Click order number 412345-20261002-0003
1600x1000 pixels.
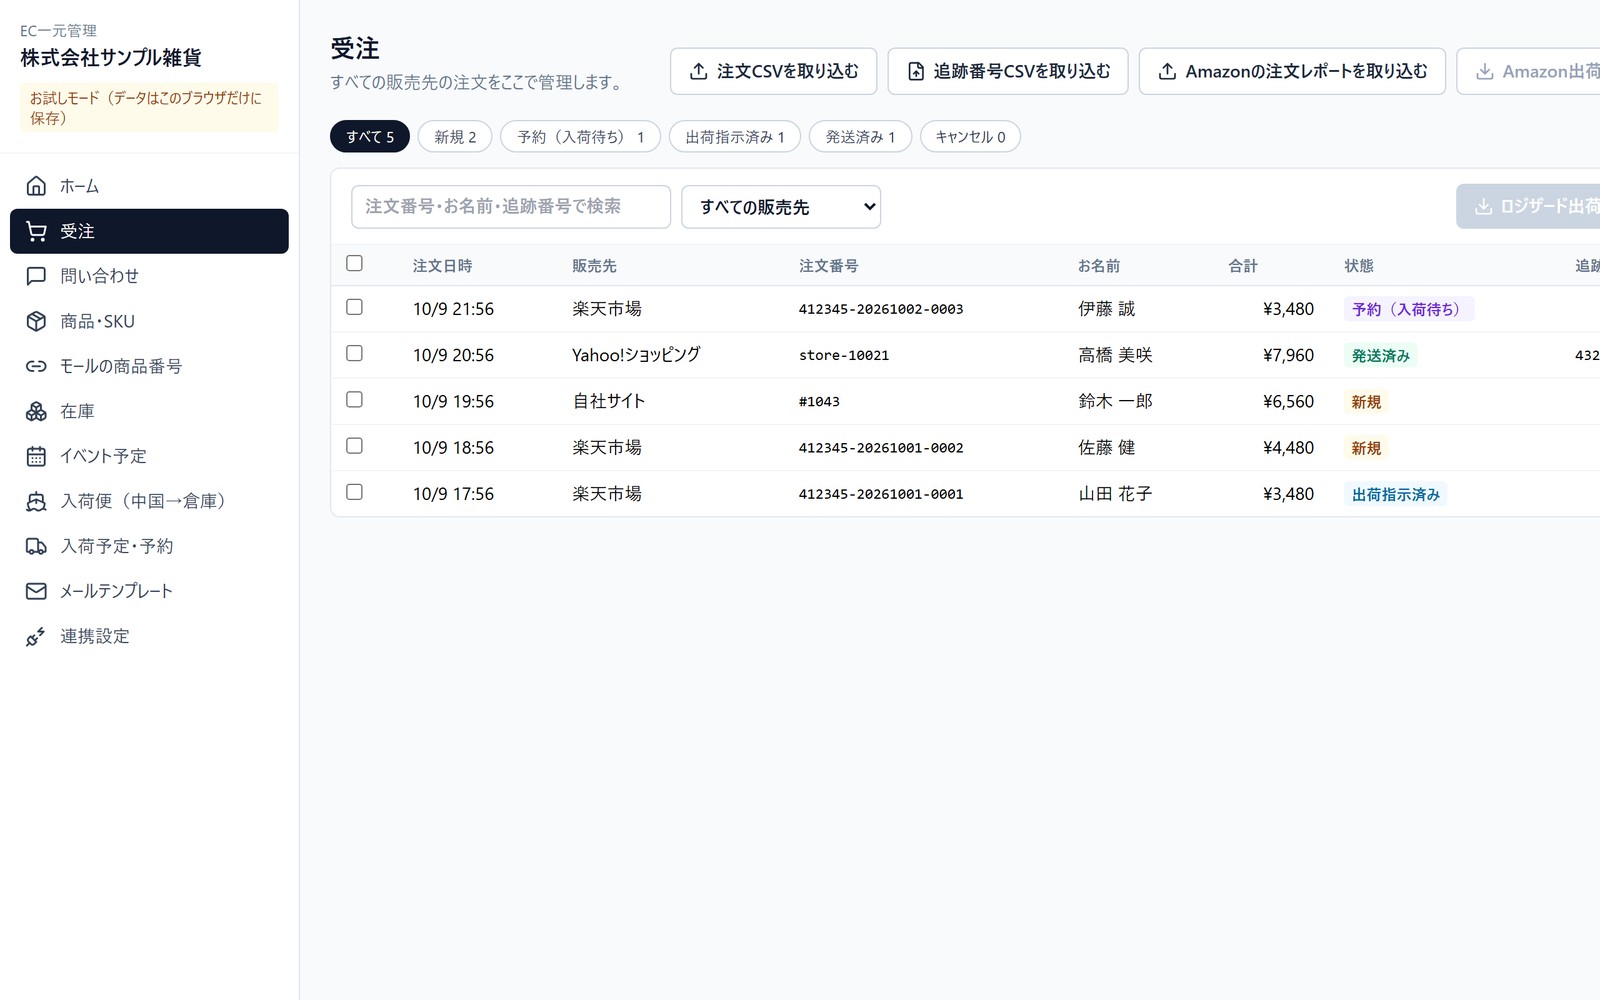tap(881, 309)
